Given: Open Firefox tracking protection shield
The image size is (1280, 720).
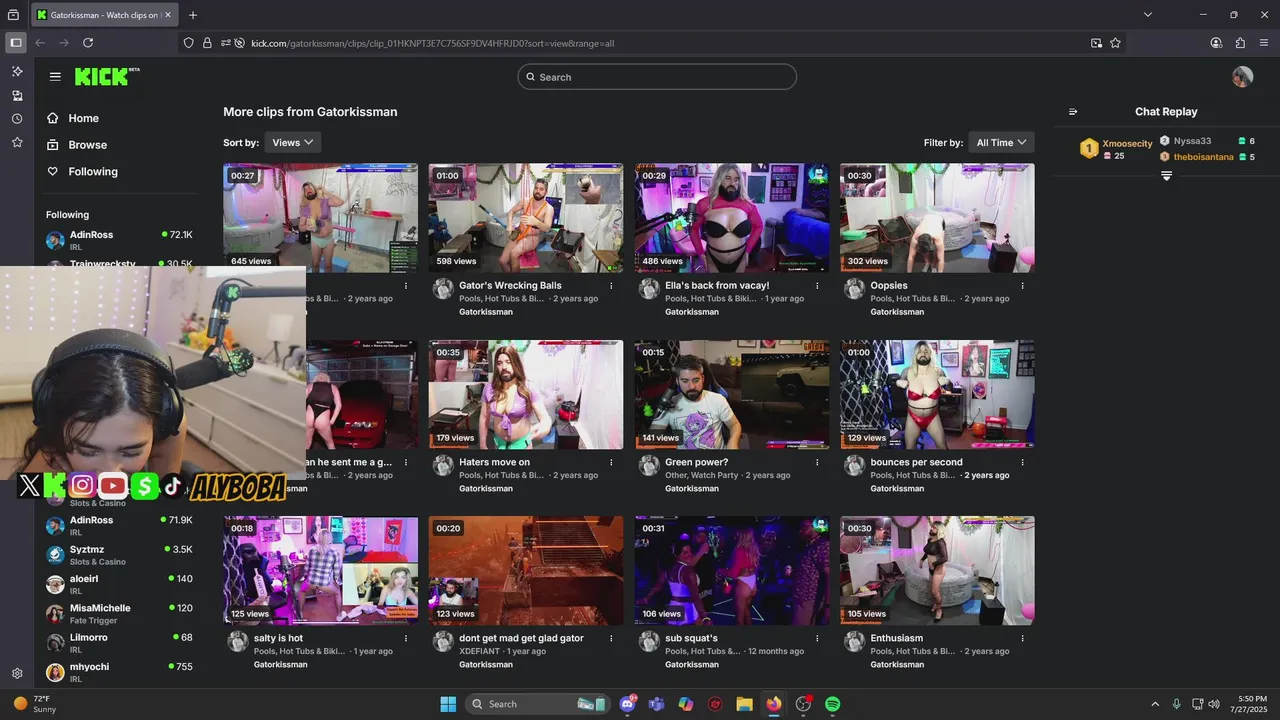Looking at the screenshot, I should tap(188, 43).
